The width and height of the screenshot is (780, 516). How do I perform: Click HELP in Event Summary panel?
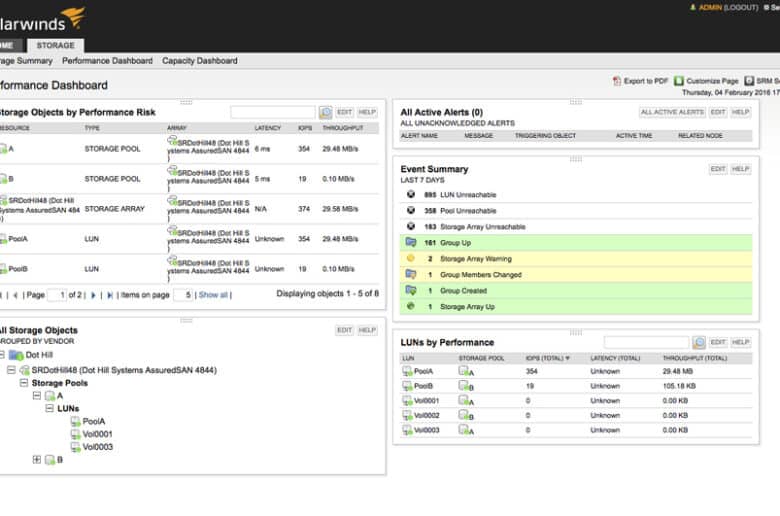pyautogui.click(x=740, y=169)
